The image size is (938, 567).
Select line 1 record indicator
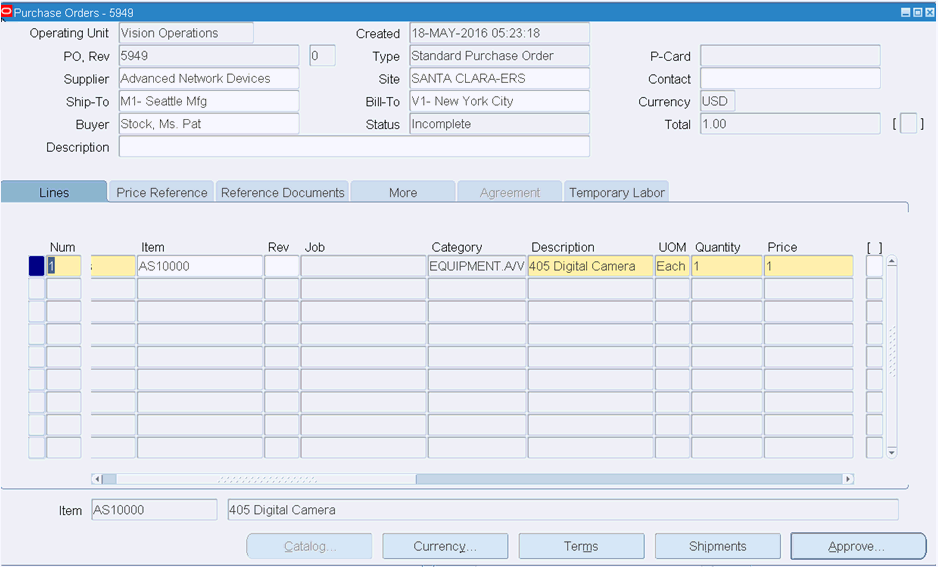36,266
